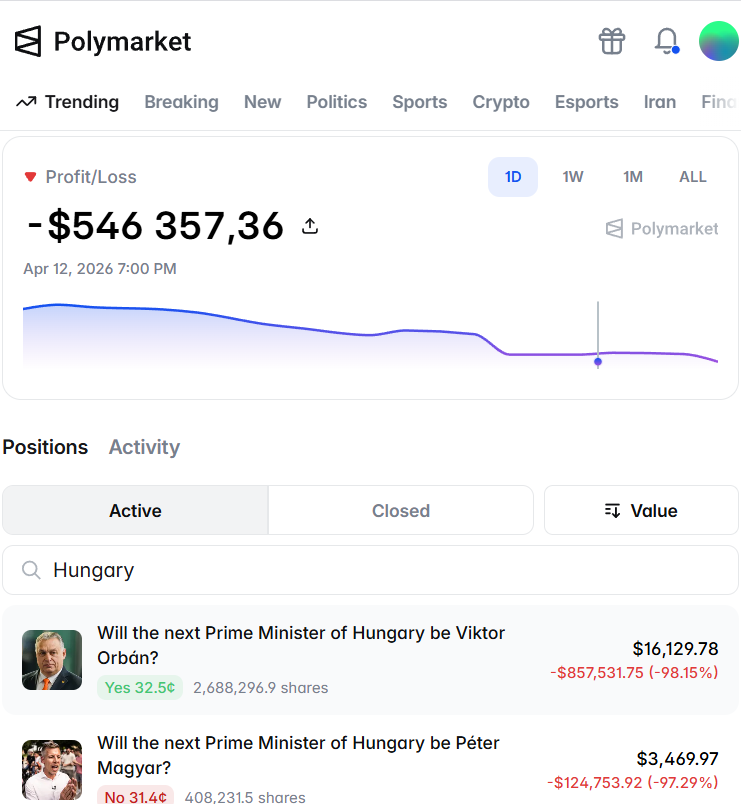Viewport: 741px width, 804px height.
Task: Click the No 31.4¢ badge
Action: tap(135, 796)
